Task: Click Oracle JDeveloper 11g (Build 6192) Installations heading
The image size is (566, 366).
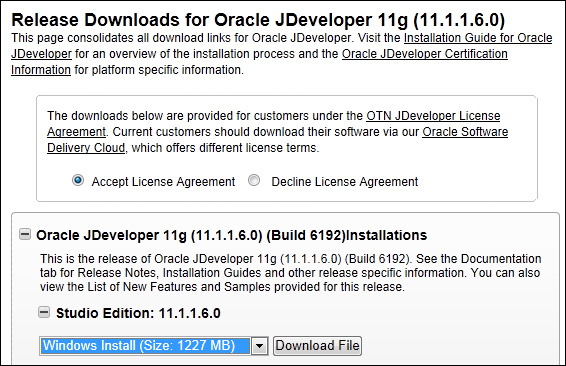Action: [231, 235]
